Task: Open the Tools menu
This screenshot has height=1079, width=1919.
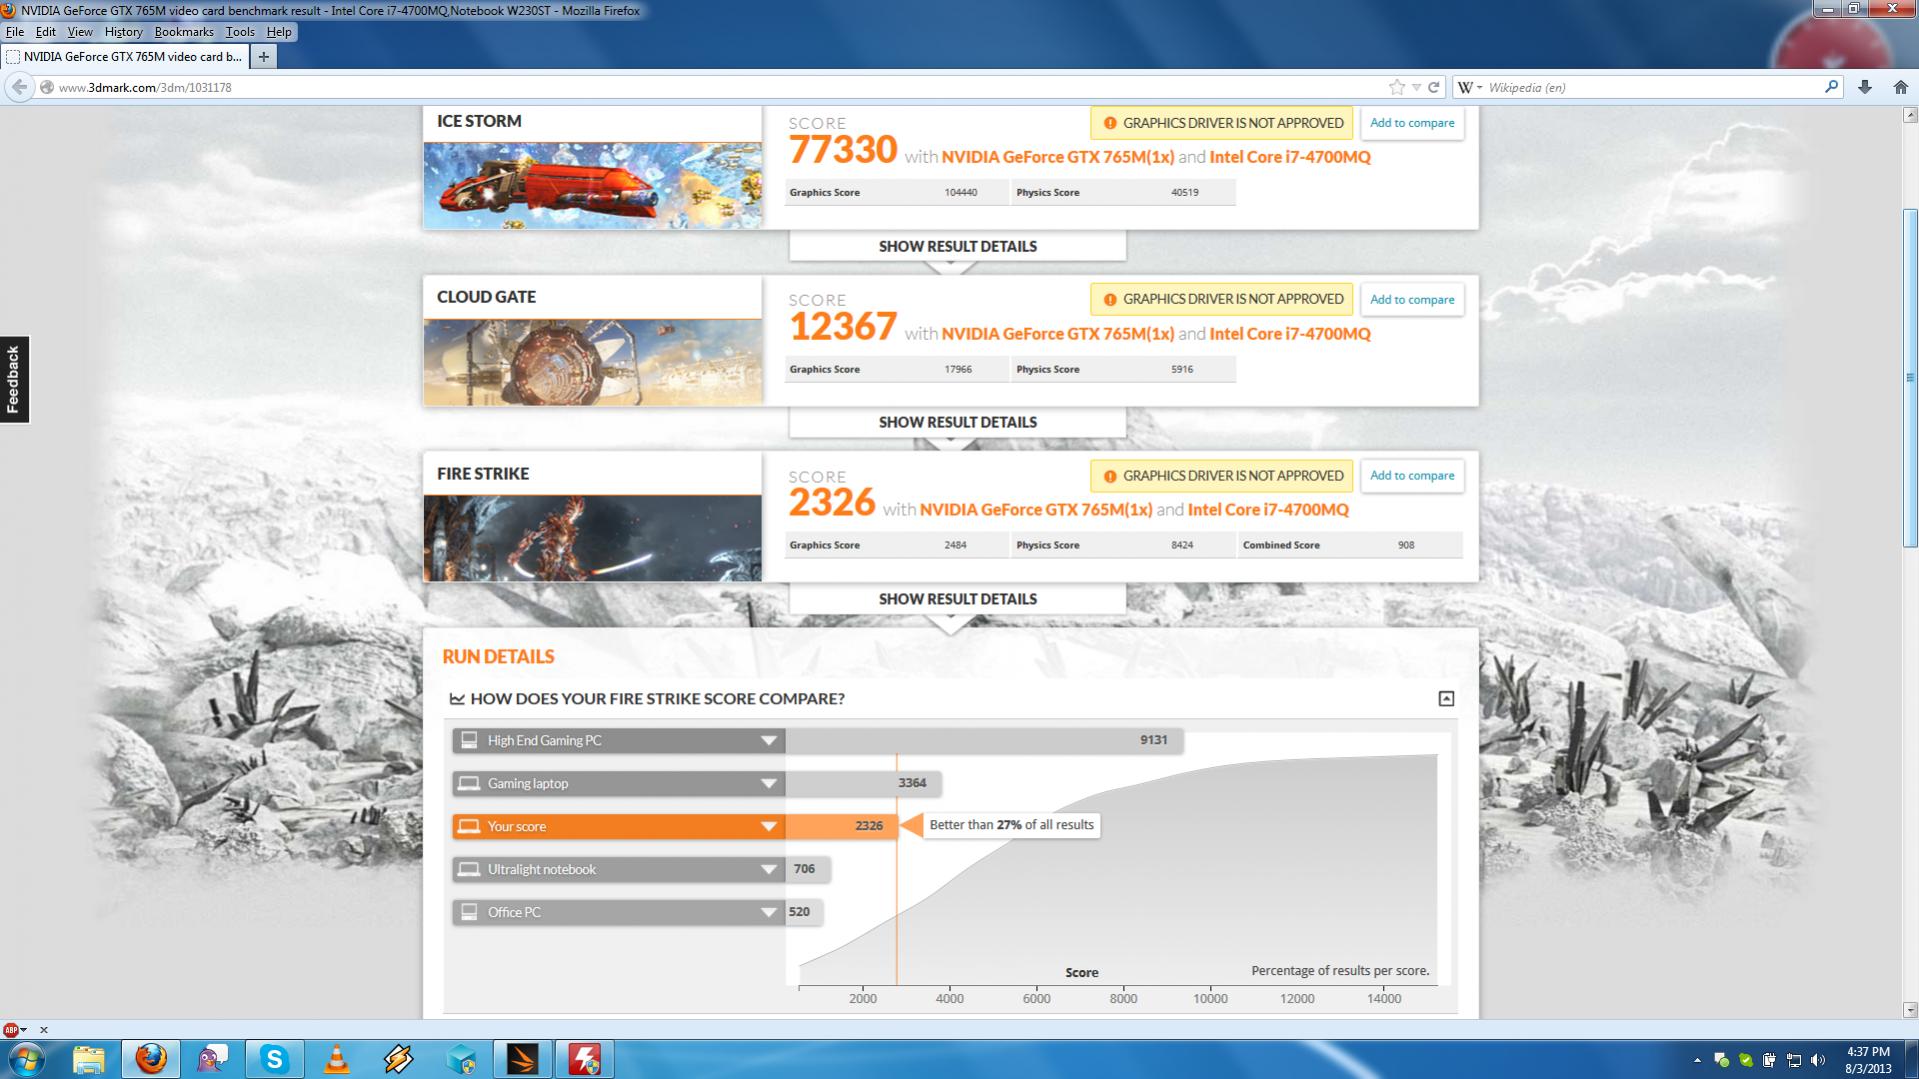Action: coord(240,32)
